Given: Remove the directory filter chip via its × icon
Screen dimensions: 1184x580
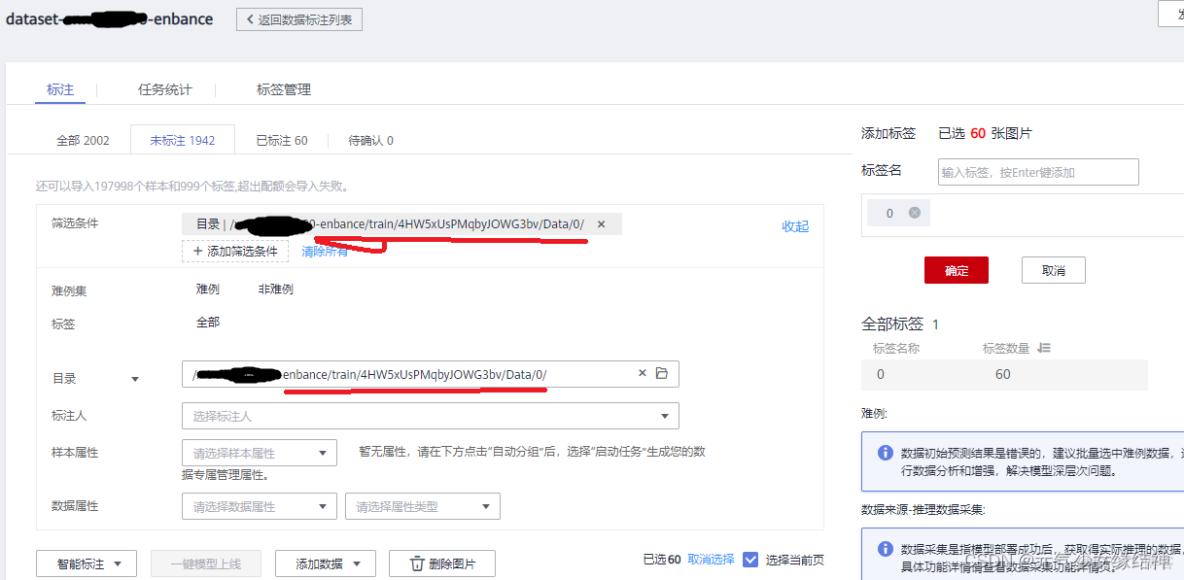Looking at the screenshot, I should 600,223.
